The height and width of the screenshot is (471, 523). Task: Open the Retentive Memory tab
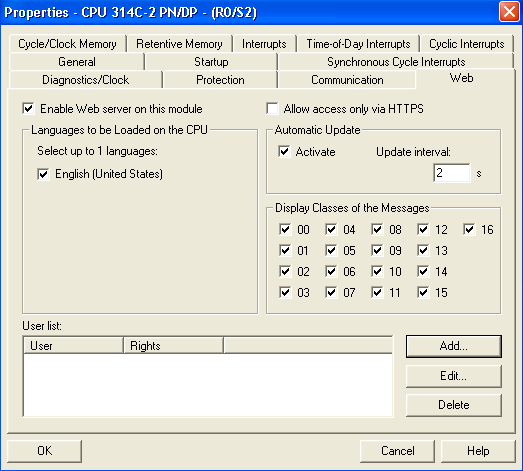click(x=179, y=44)
